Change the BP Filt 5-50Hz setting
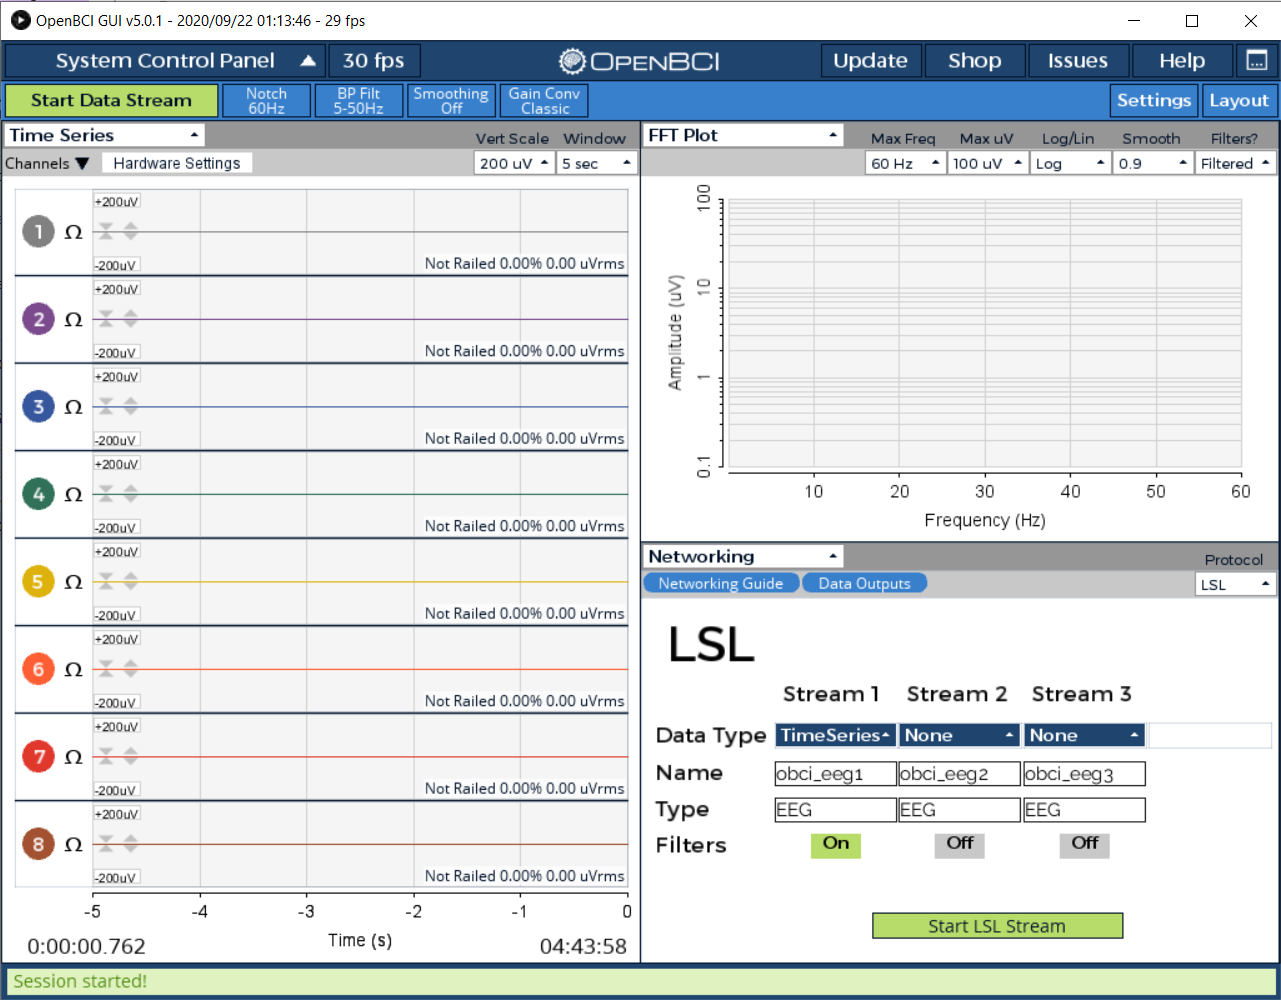This screenshot has width=1281, height=1000. (x=359, y=100)
